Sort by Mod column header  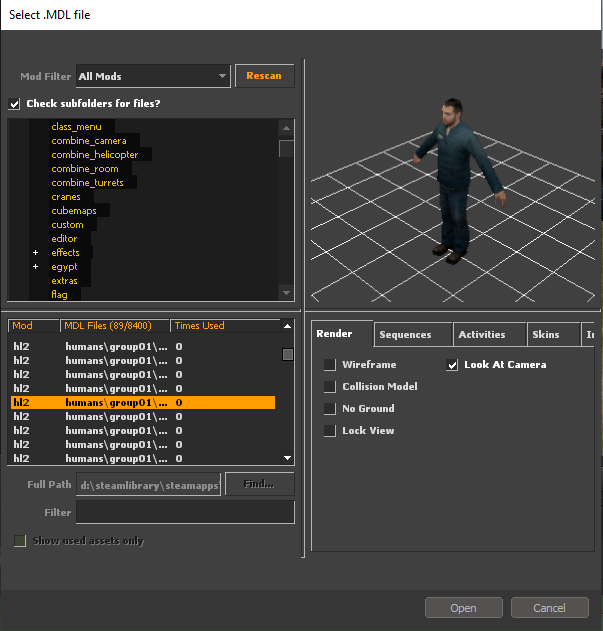pos(33,326)
